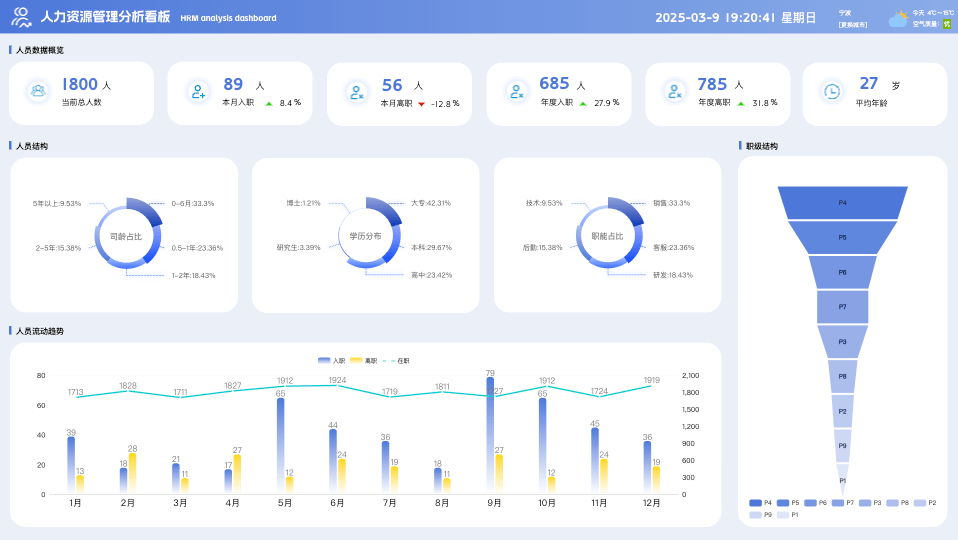Toggle P9 legend item in funnel
The height and width of the screenshot is (540, 958).
pos(760,514)
